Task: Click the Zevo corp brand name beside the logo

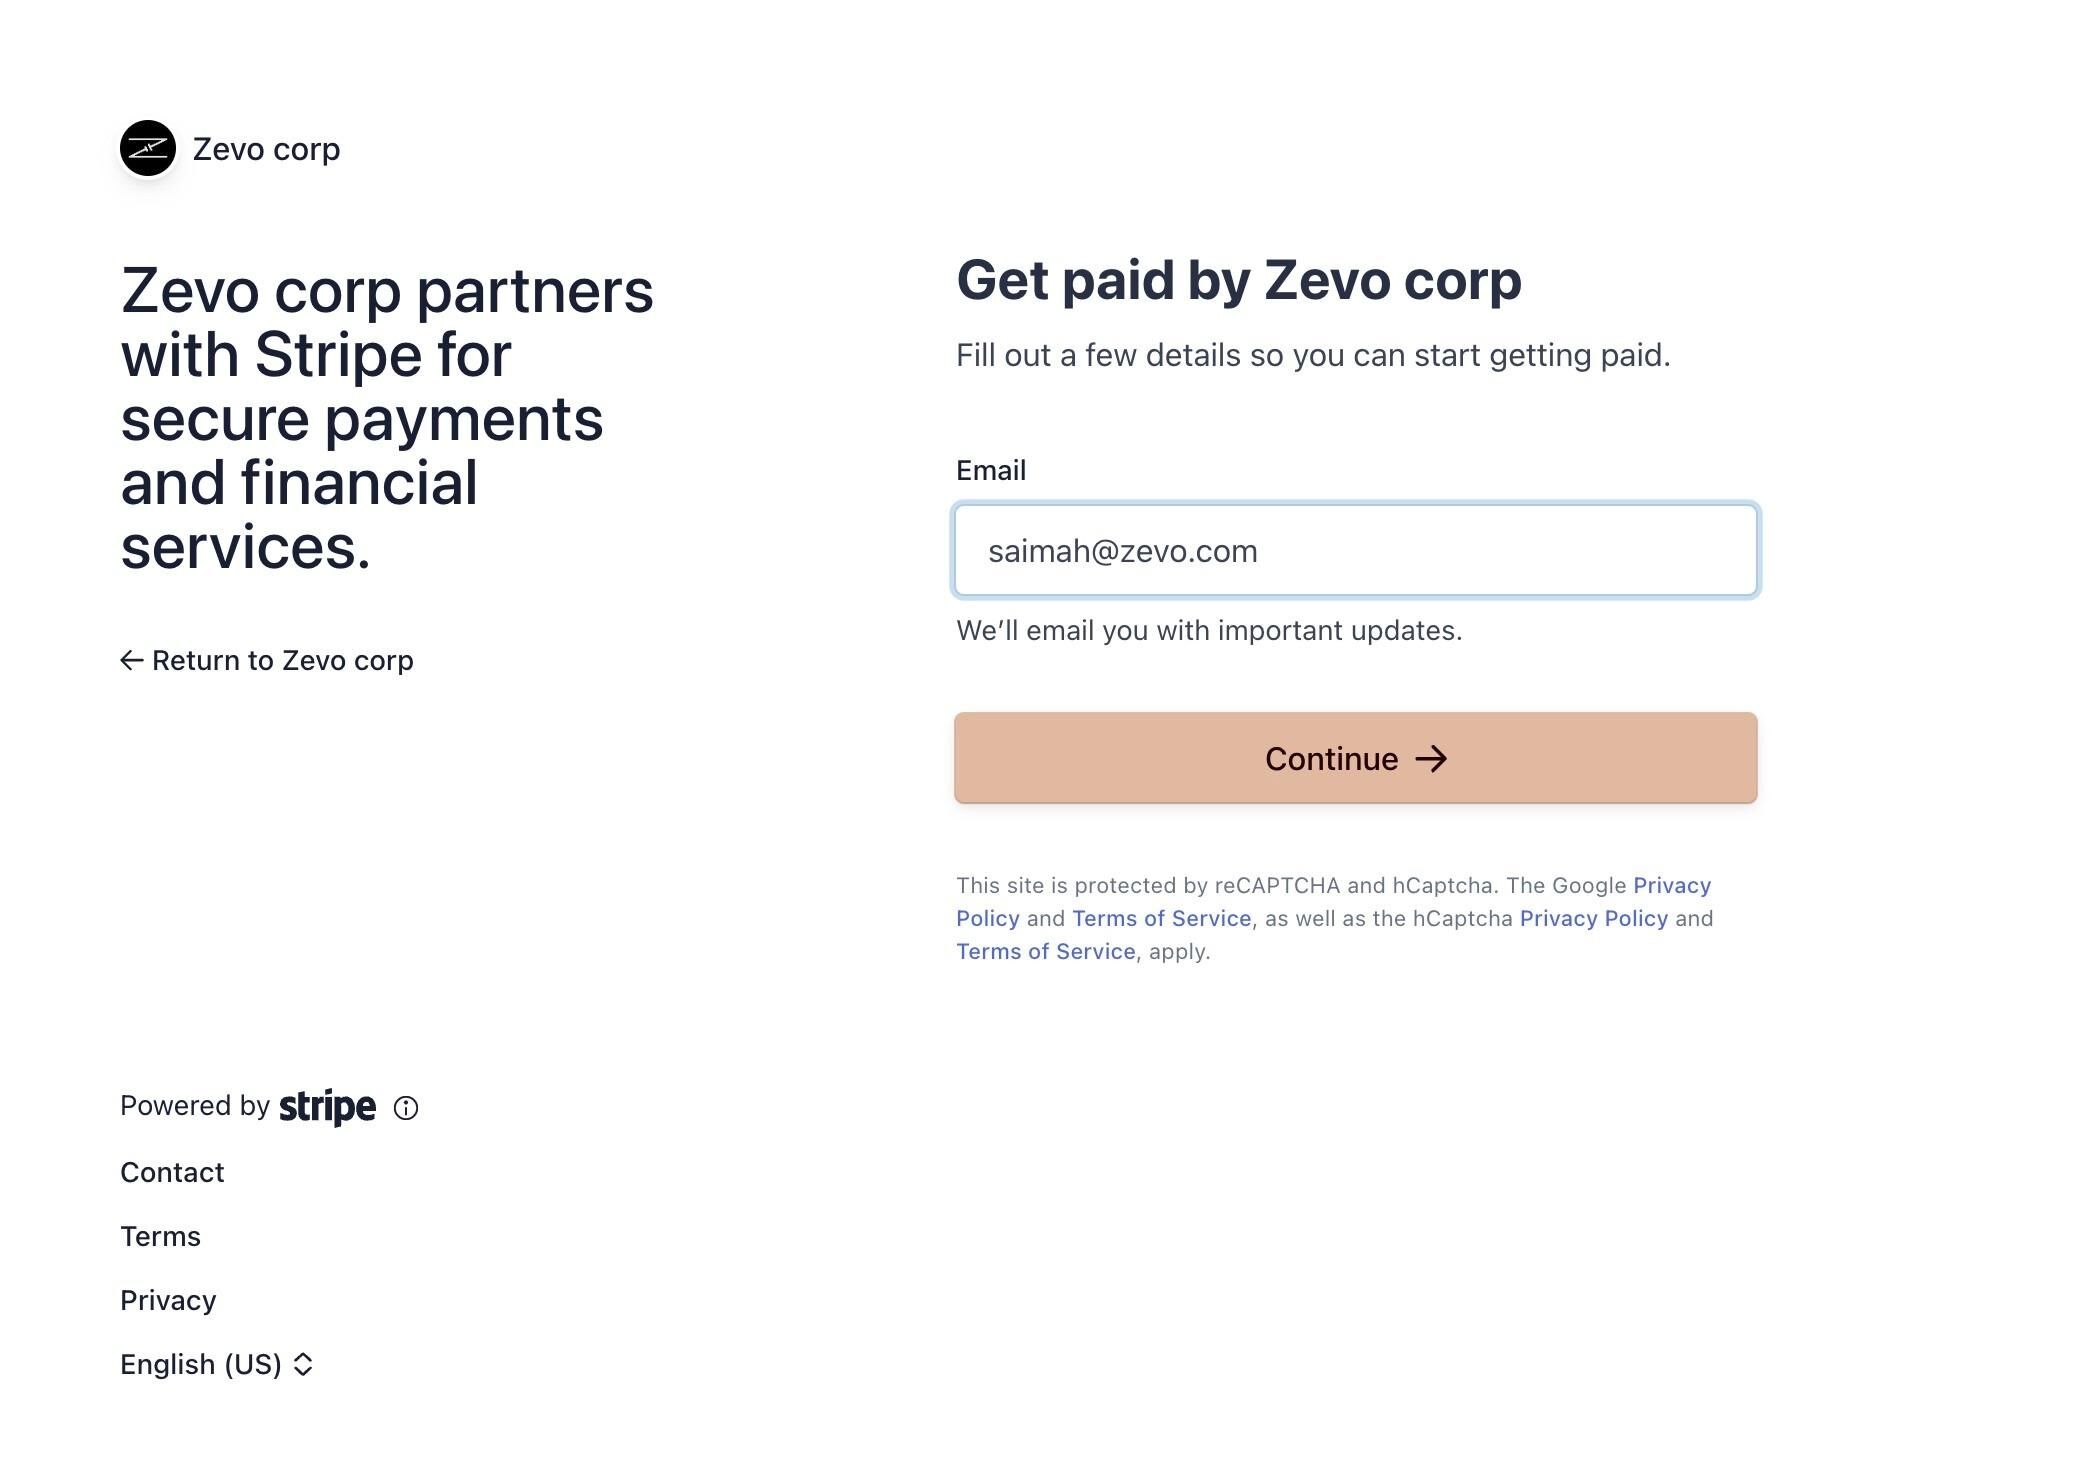Action: pyautogui.click(x=266, y=149)
